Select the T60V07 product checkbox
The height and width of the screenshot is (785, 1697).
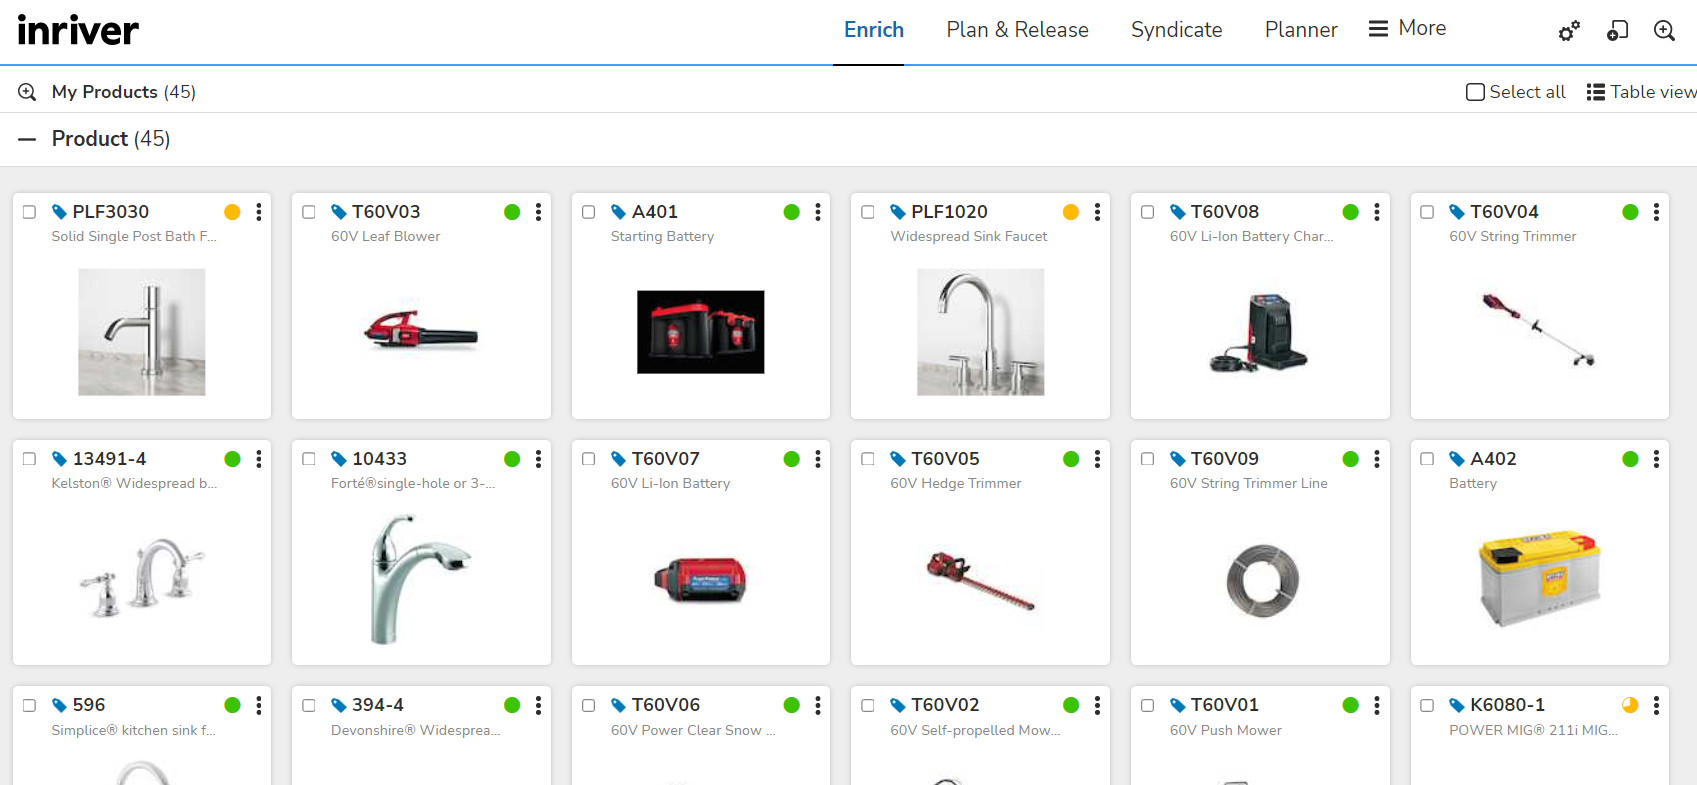click(x=589, y=459)
